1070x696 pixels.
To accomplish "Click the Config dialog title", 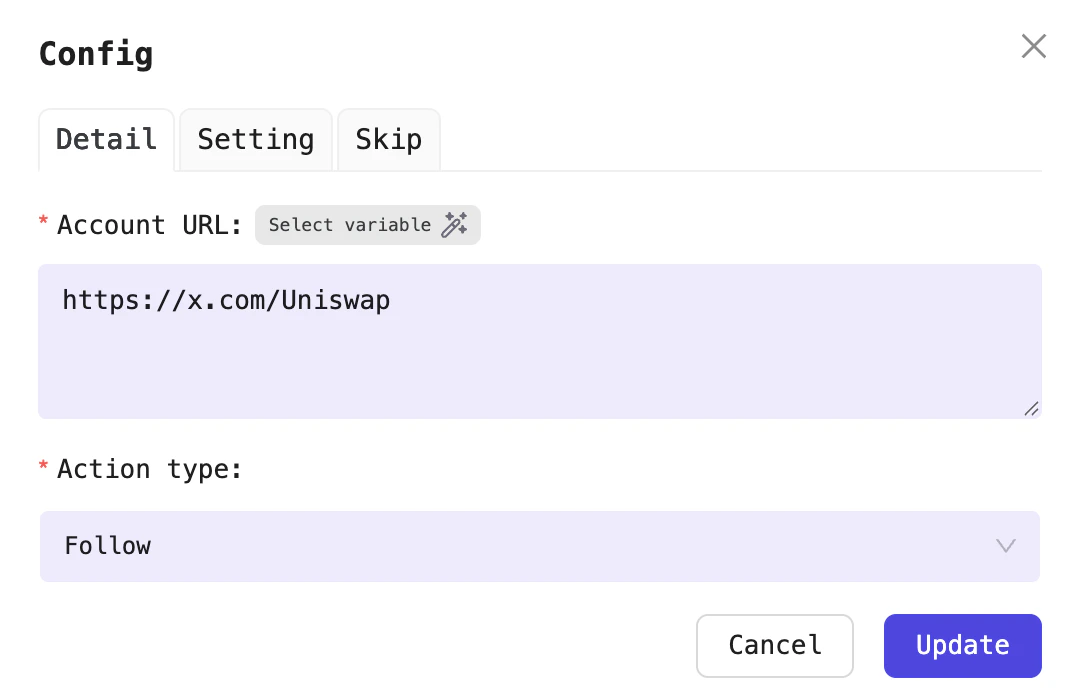I will click(96, 54).
